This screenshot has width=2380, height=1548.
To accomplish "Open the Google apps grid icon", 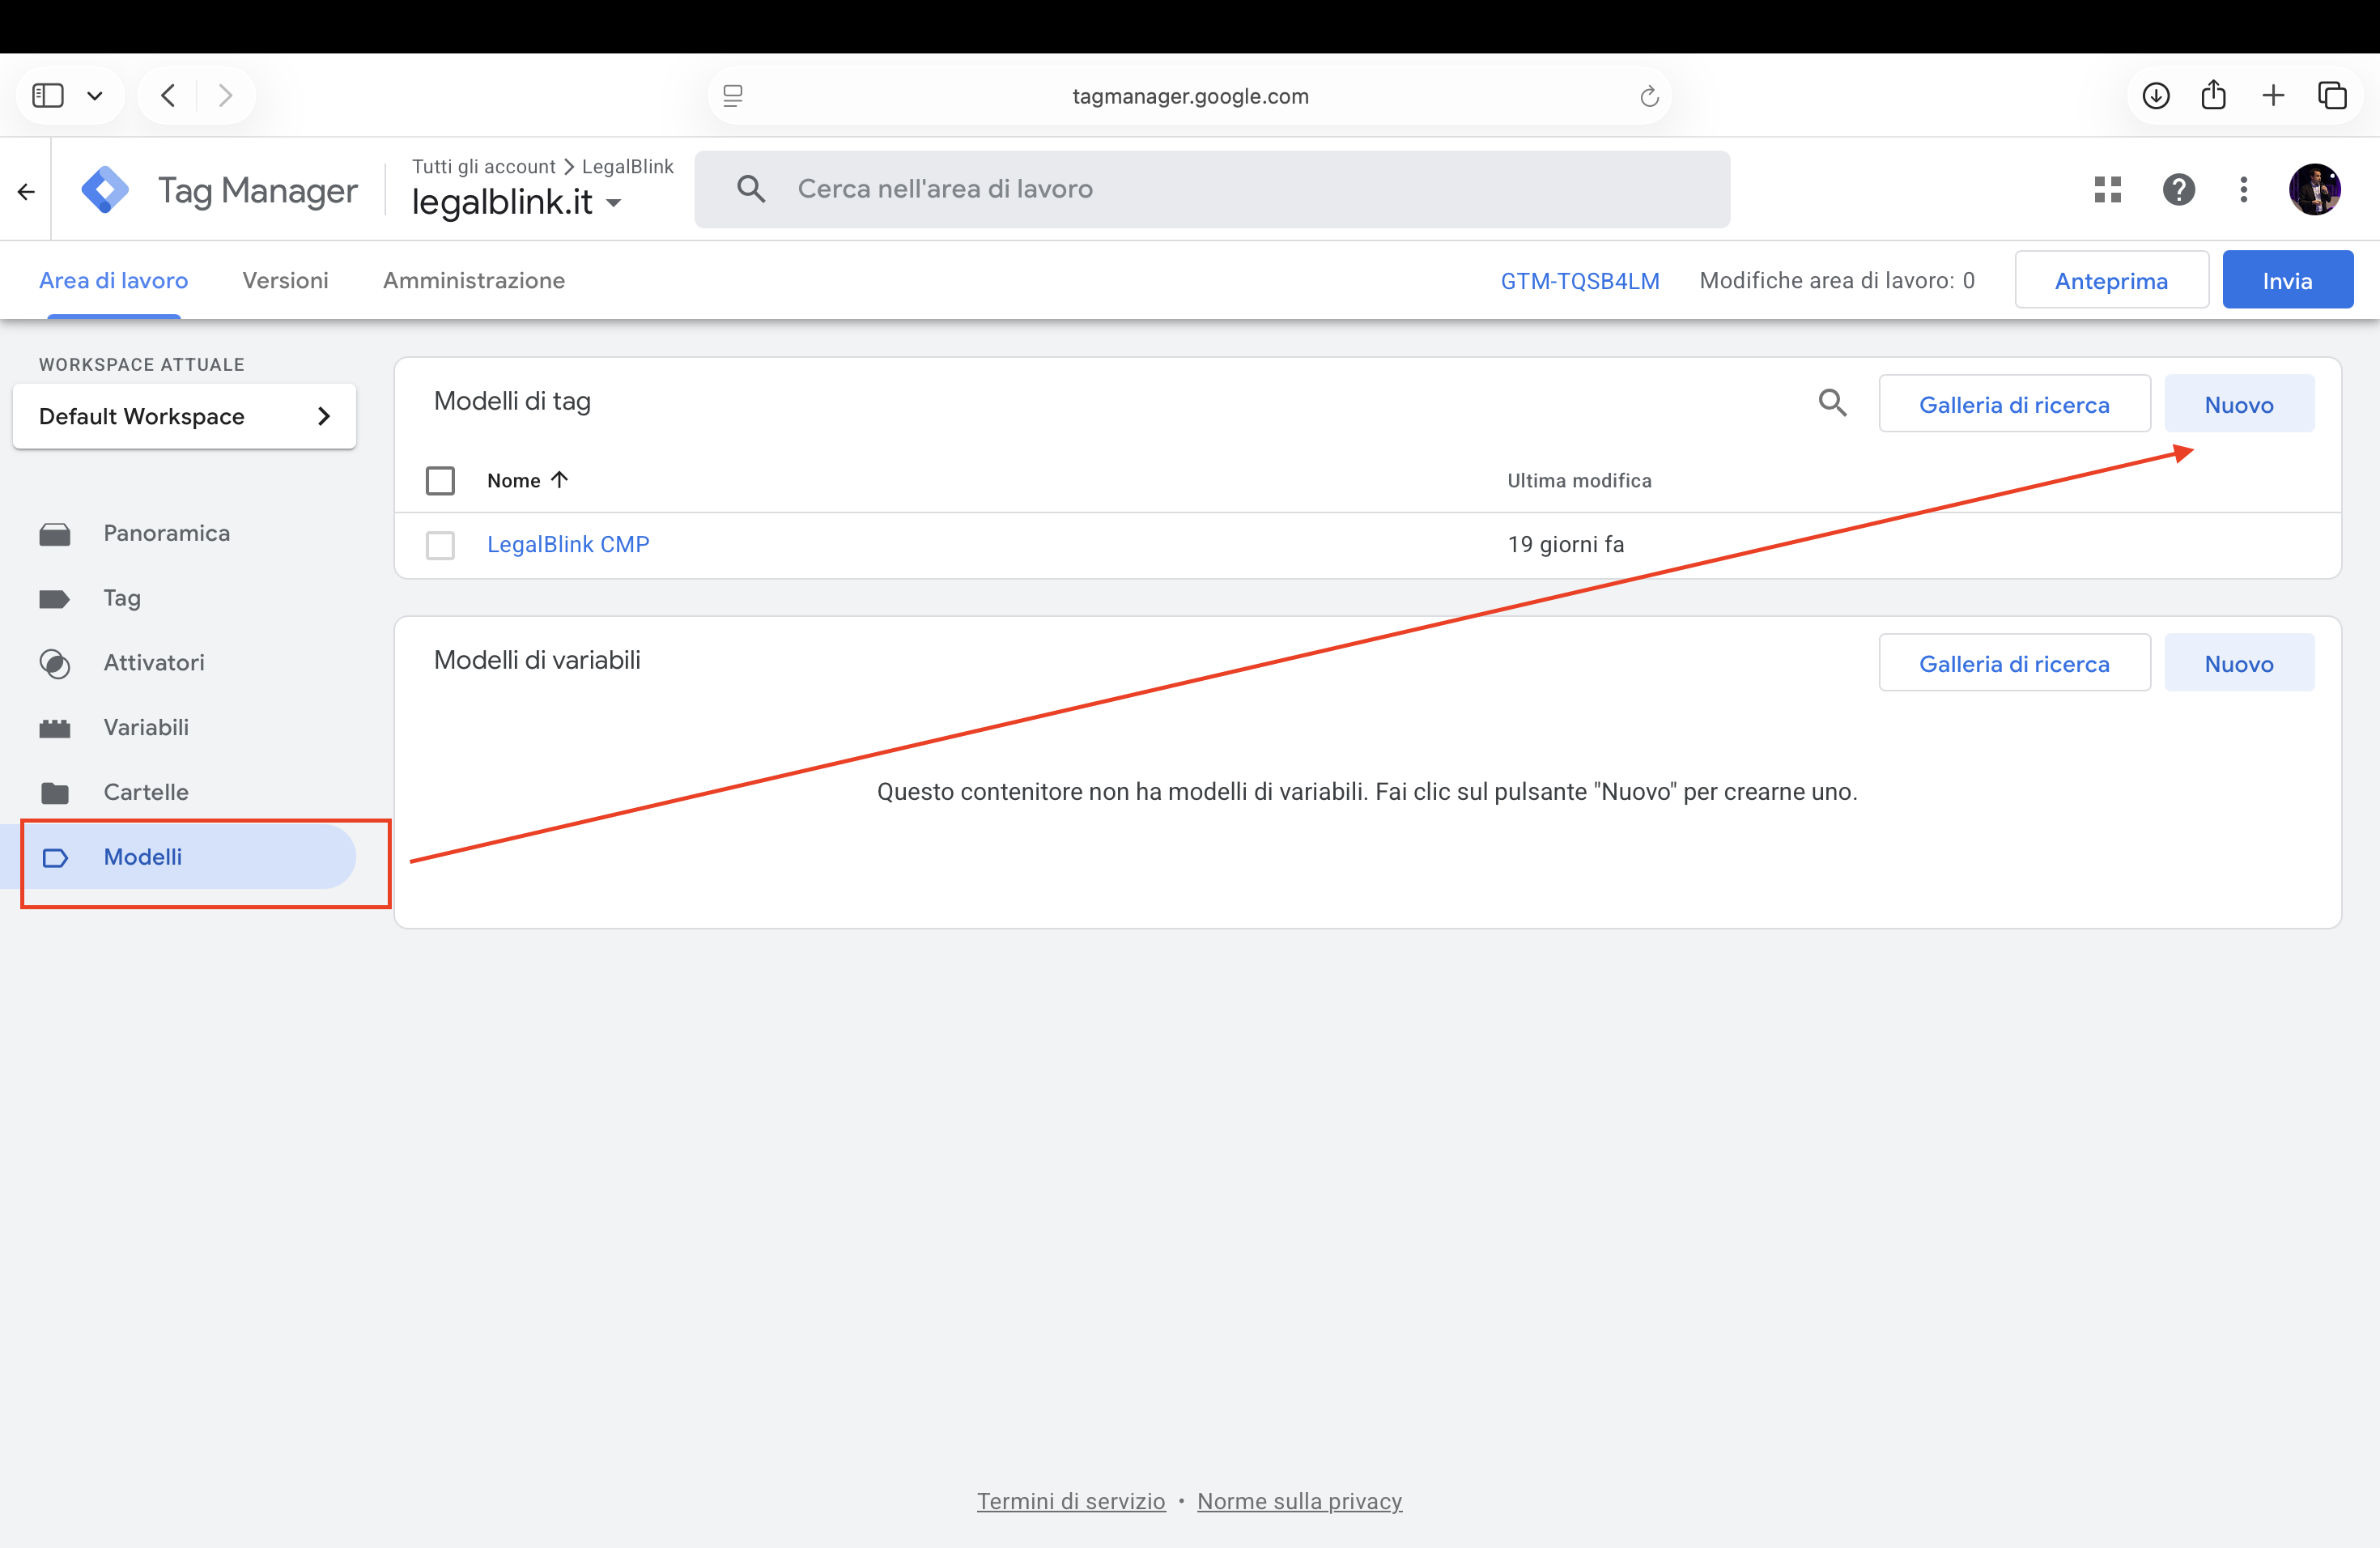I will (2107, 190).
